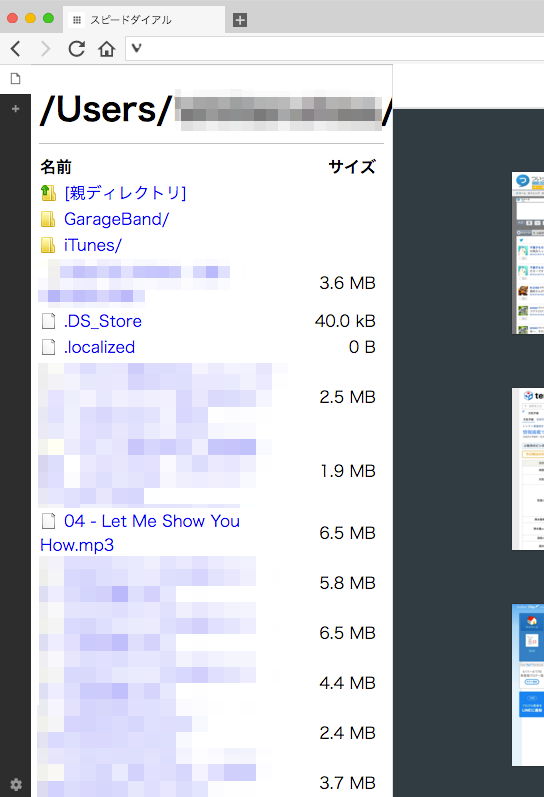Go to the home page
544x797 pixels.
point(106,49)
